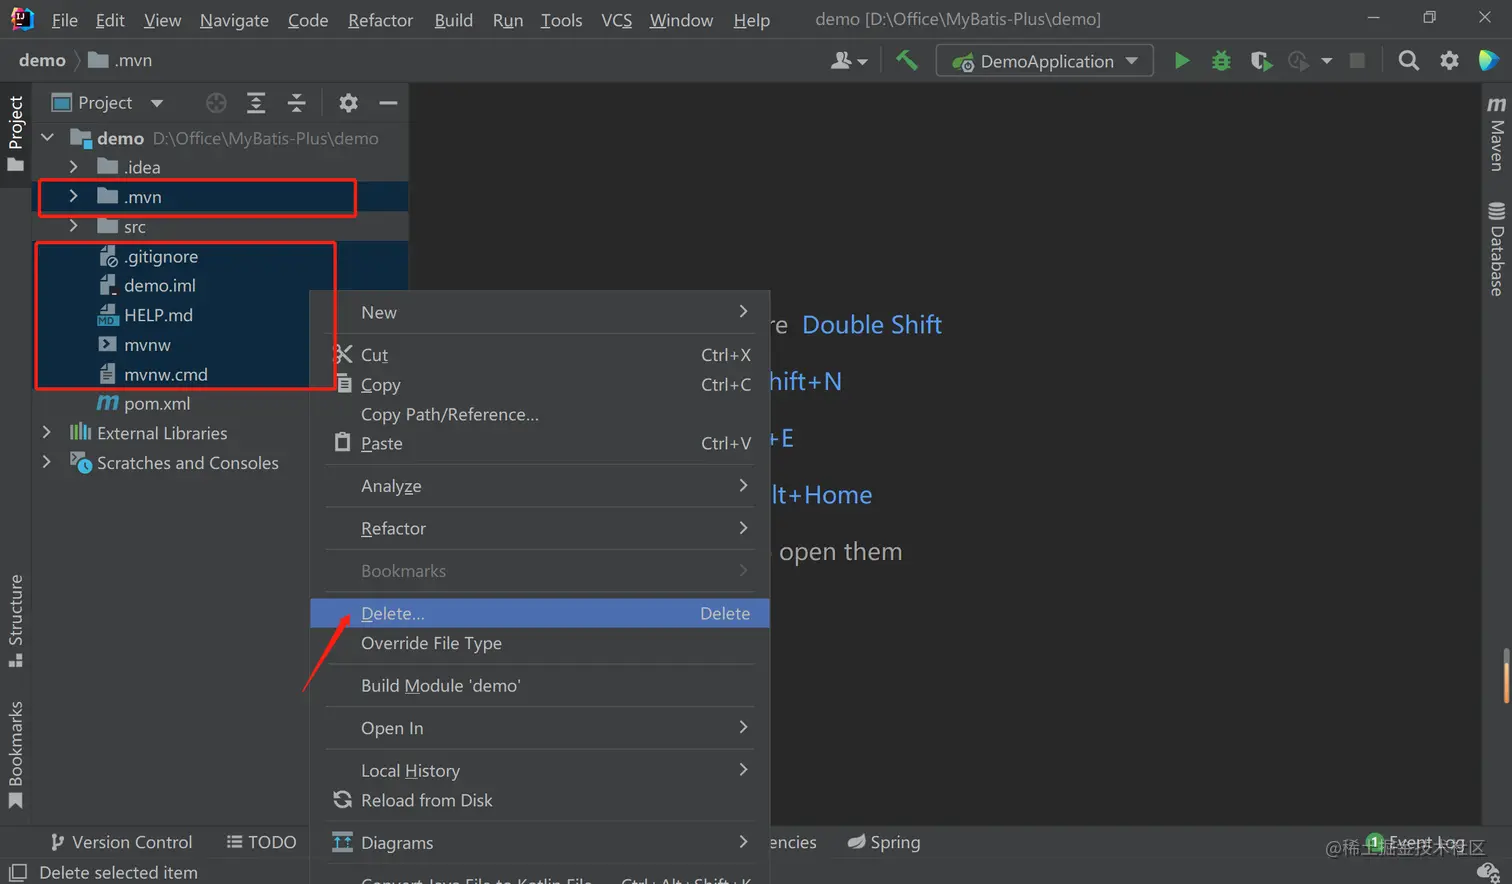Click the .mvn breadcrumb in navigation bar
The image size is (1512, 884).
point(120,60)
